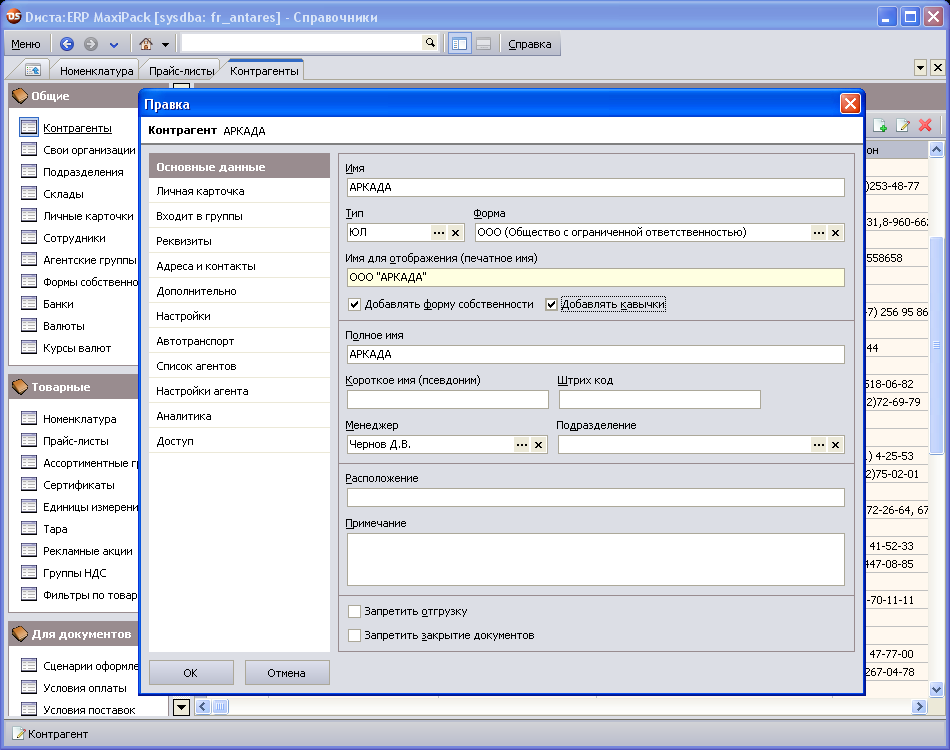Image resolution: width=950 pixels, height=750 pixels.
Task: Click the back navigation arrow icon
Action: pos(67,44)
